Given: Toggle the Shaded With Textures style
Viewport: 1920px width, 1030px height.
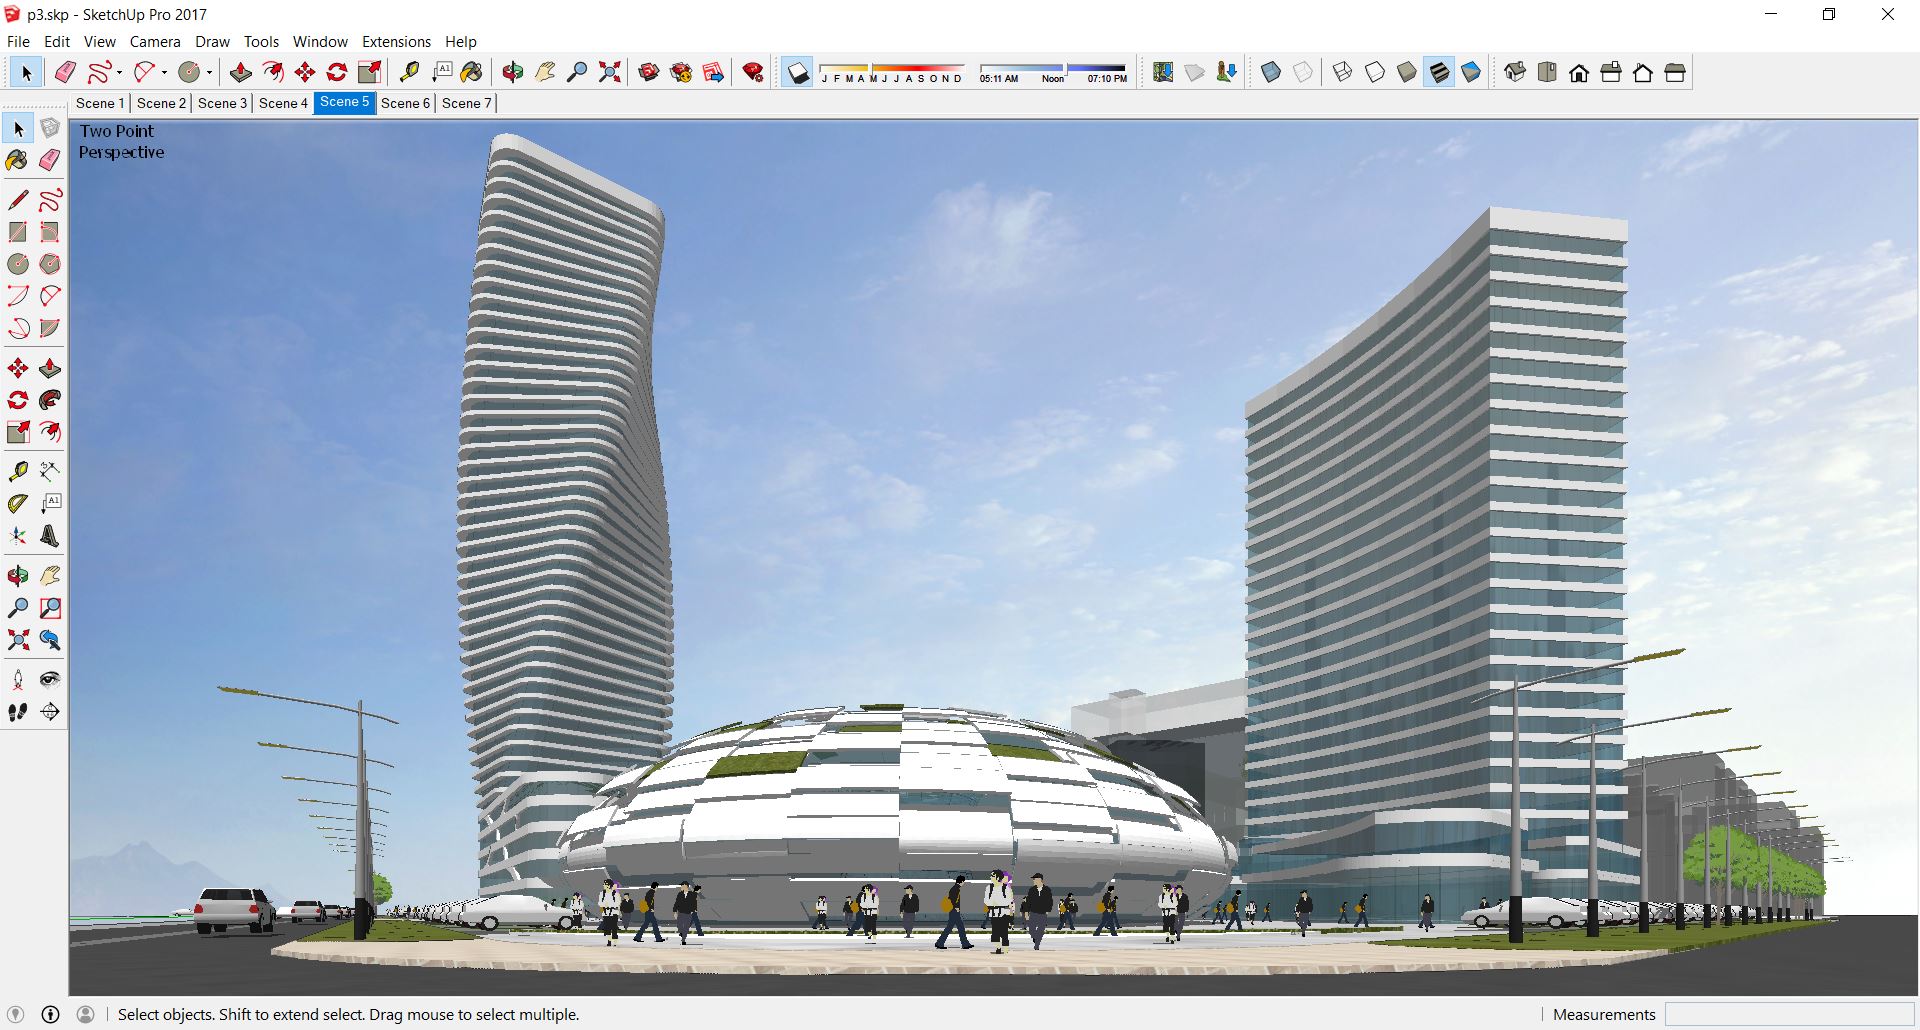Looking at the screenshot, I should 1439,72.
